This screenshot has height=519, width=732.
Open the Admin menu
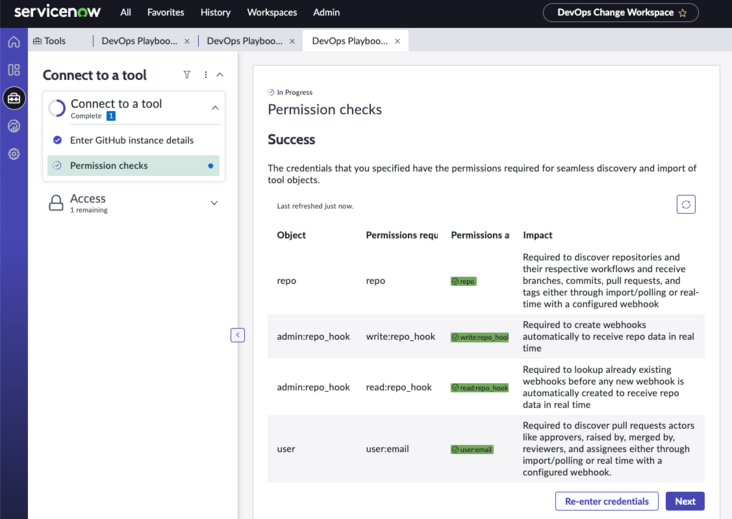(x=326, y=13)
